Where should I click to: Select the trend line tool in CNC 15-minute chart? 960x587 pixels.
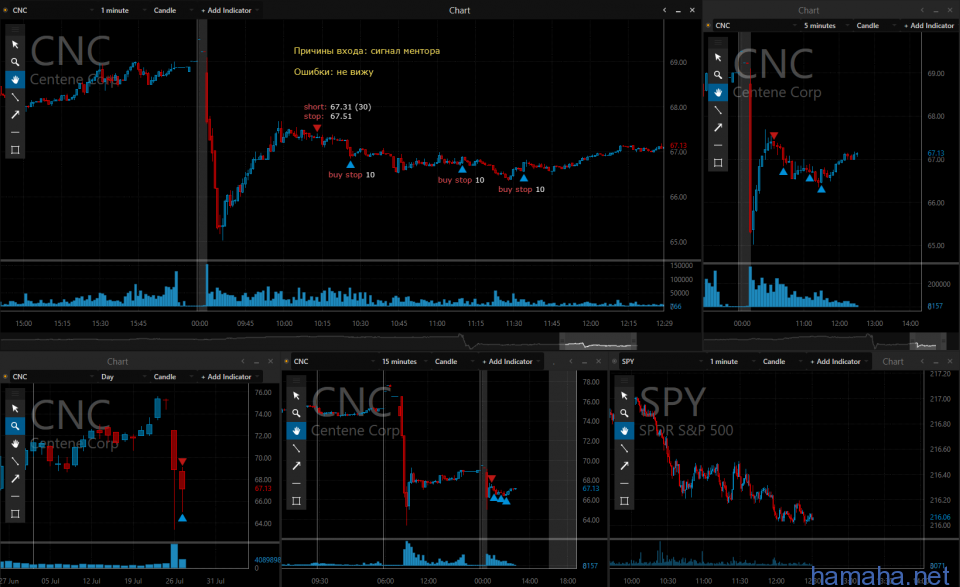[x=296, y=449]
